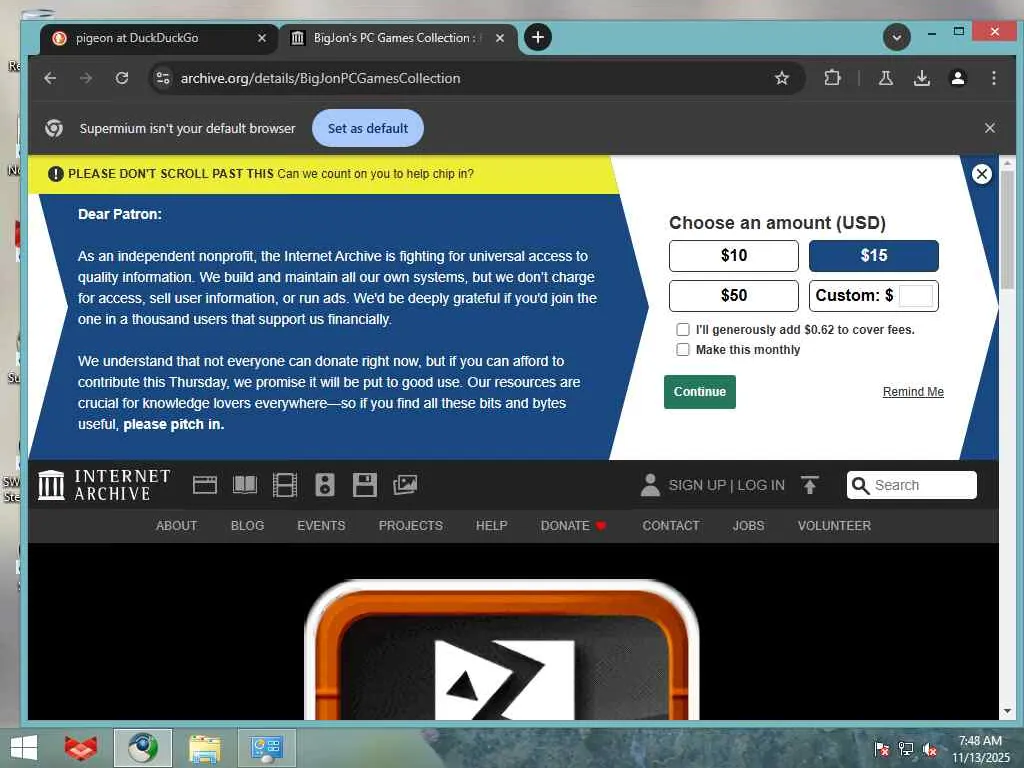
Task: Open the downloads tray icon
Action: [x=921, y=78]
